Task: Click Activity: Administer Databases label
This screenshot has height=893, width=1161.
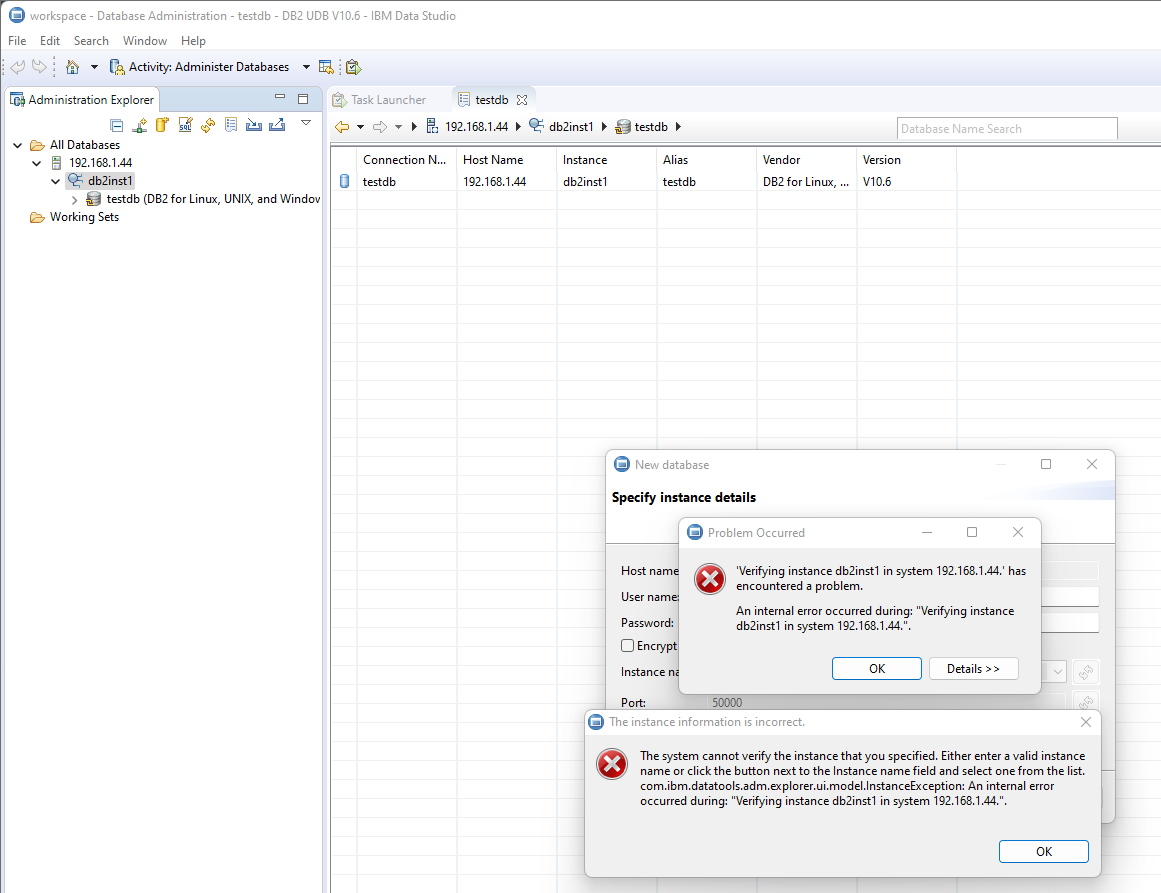Action: (x=209, y=67)
